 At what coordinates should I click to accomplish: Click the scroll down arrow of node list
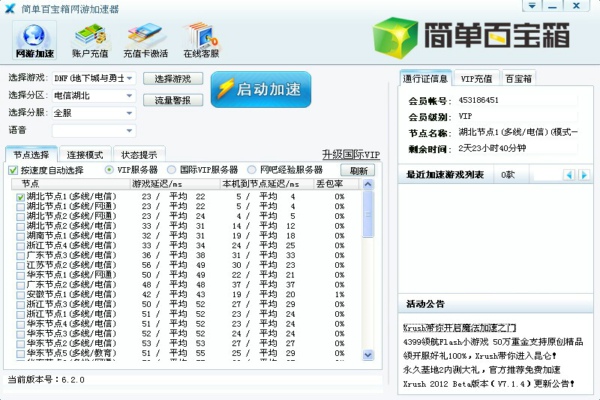(368, 355)
